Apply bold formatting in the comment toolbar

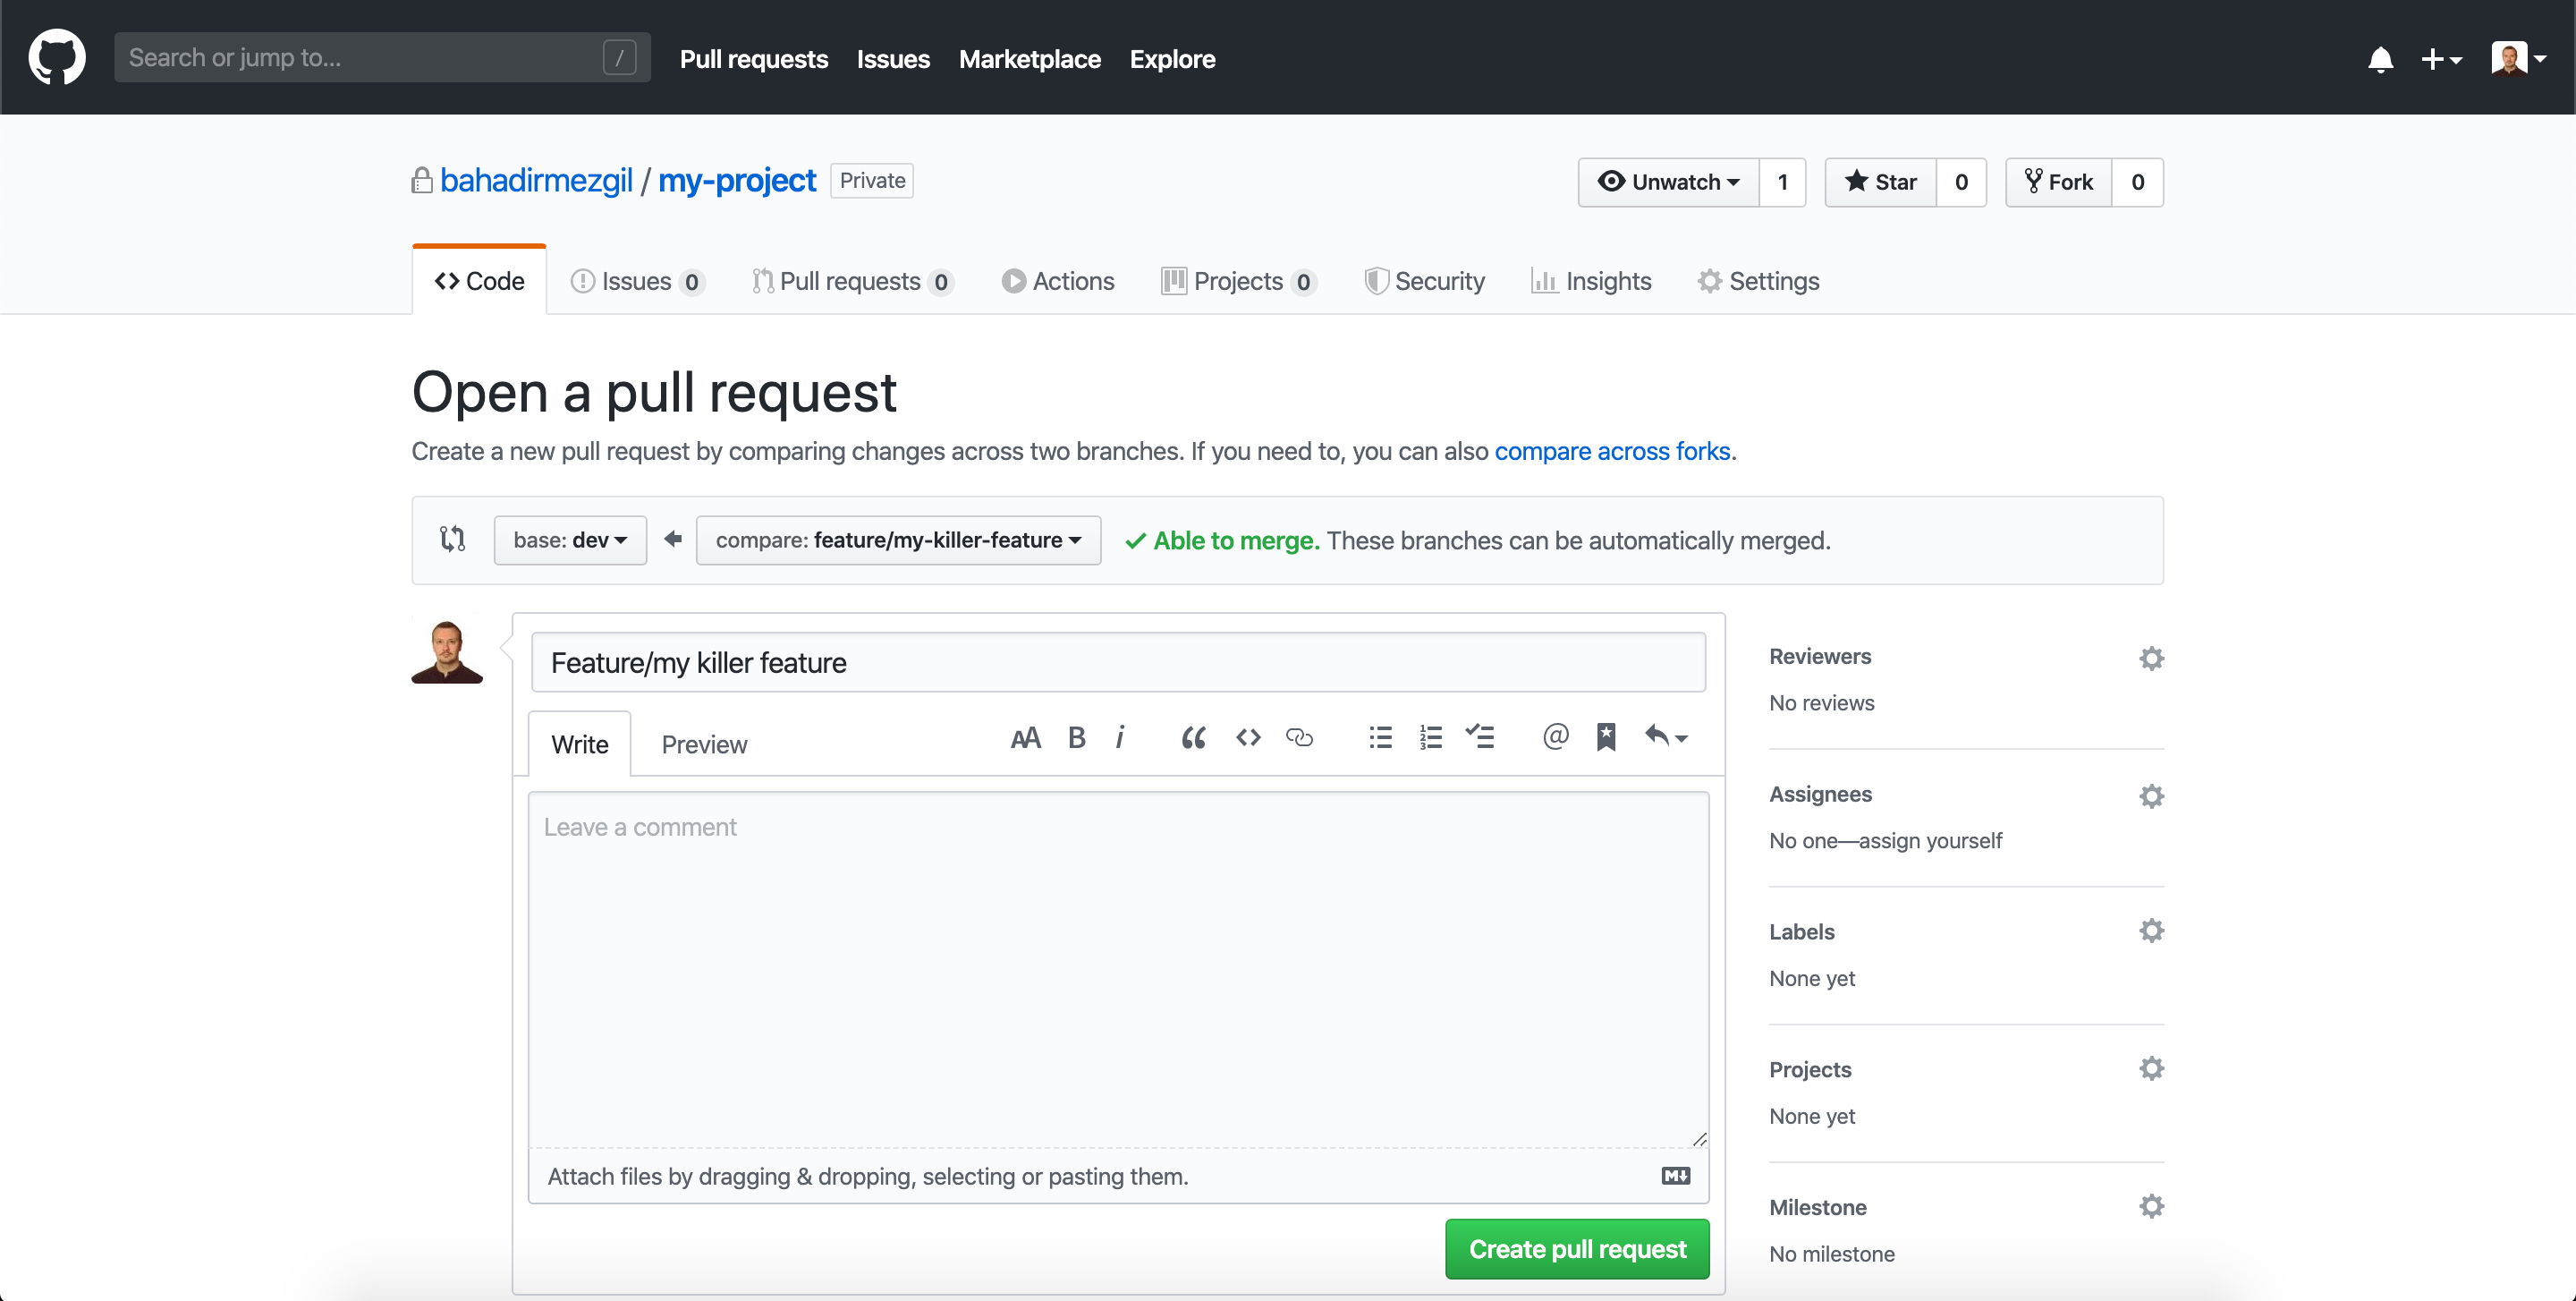tap(1076, 737)
